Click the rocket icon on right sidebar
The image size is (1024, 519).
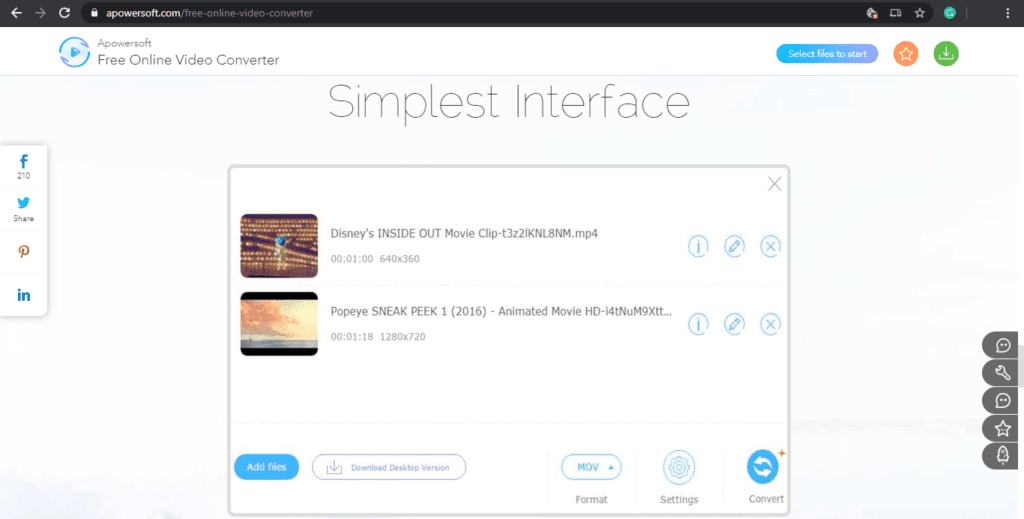1002,456
